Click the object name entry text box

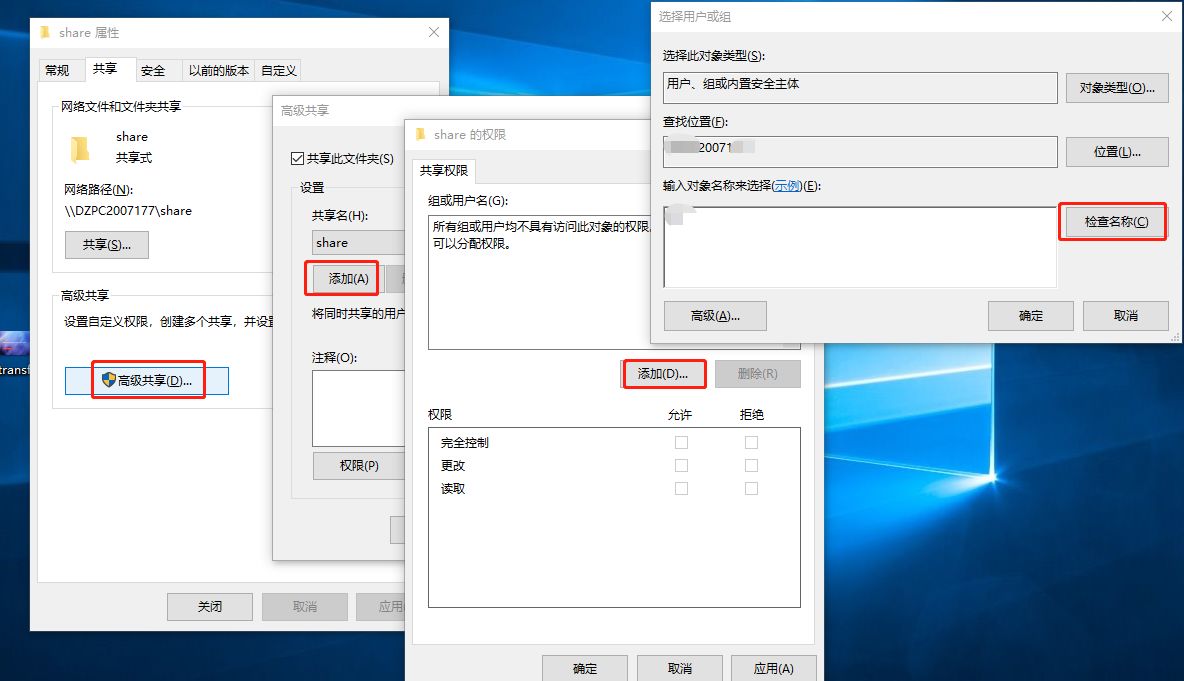pos(860,247)
